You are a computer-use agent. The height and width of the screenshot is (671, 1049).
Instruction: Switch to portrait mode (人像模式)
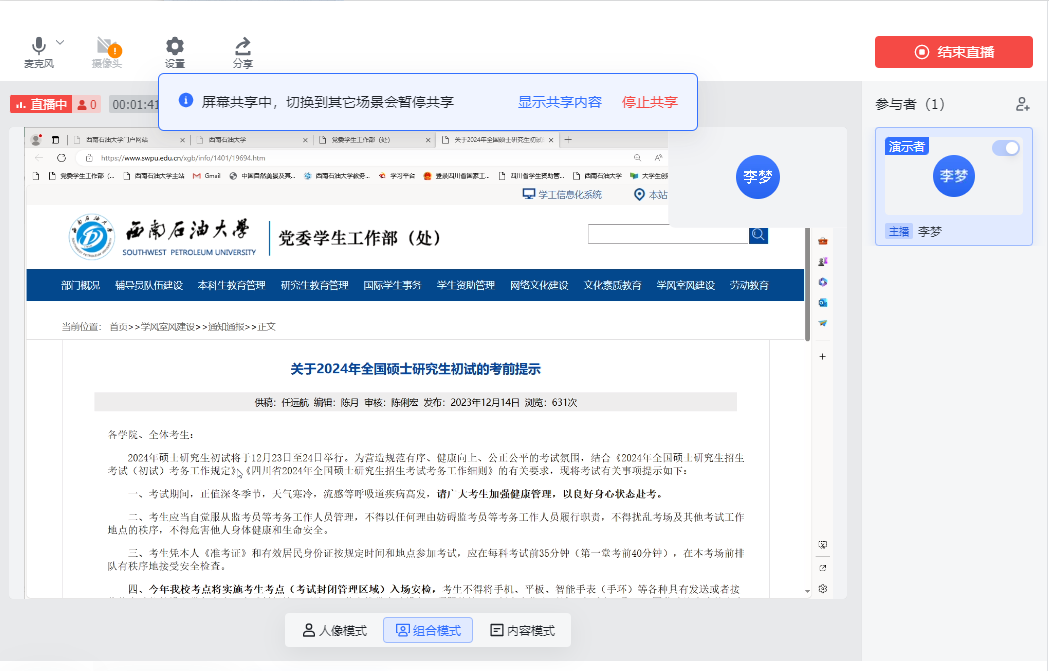coord(335,631)
